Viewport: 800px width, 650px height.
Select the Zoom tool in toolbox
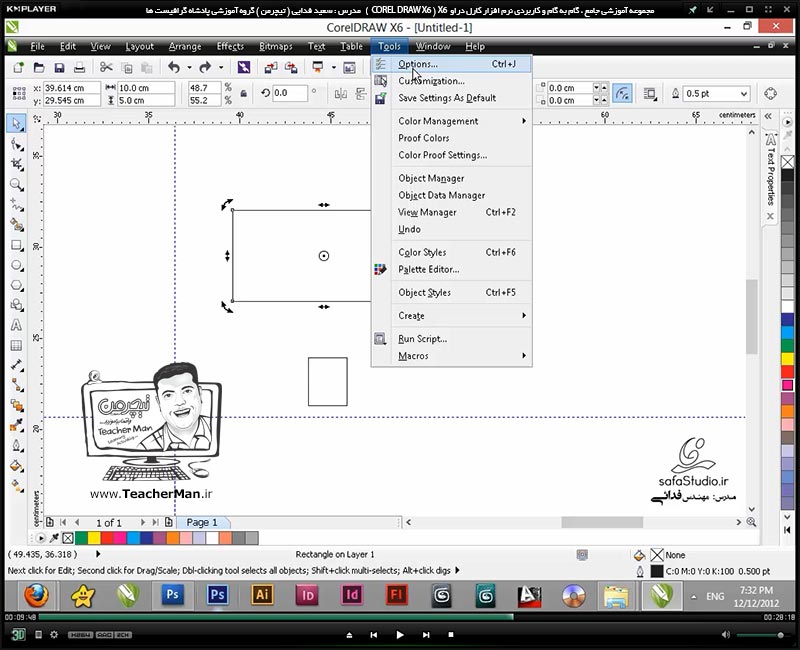(16, 184)
